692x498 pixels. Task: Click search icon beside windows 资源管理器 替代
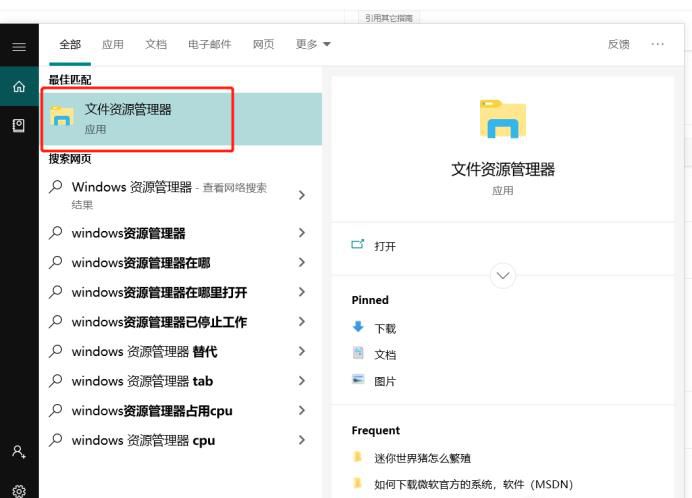[56, 351]
